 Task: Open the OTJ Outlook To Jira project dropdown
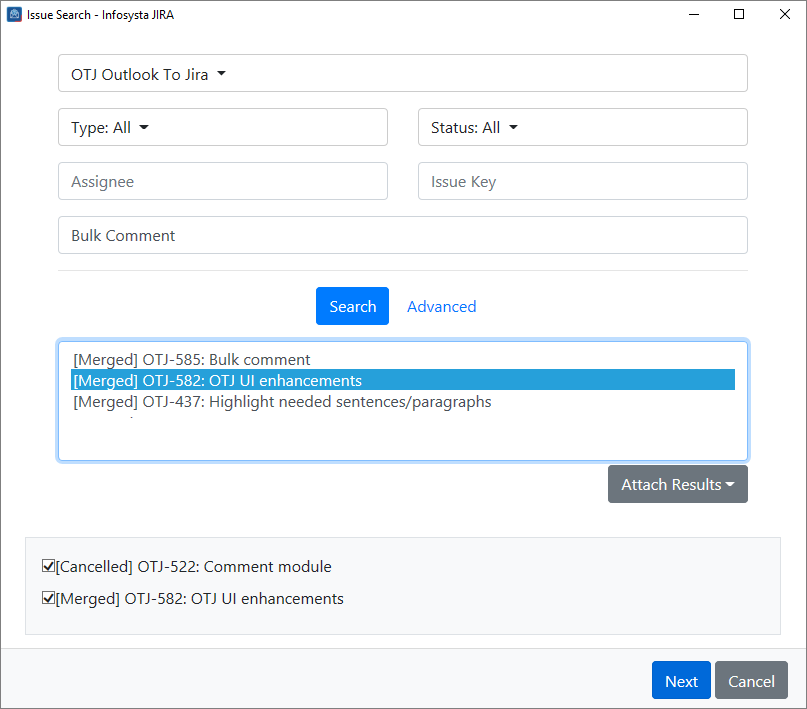(149, 74)
